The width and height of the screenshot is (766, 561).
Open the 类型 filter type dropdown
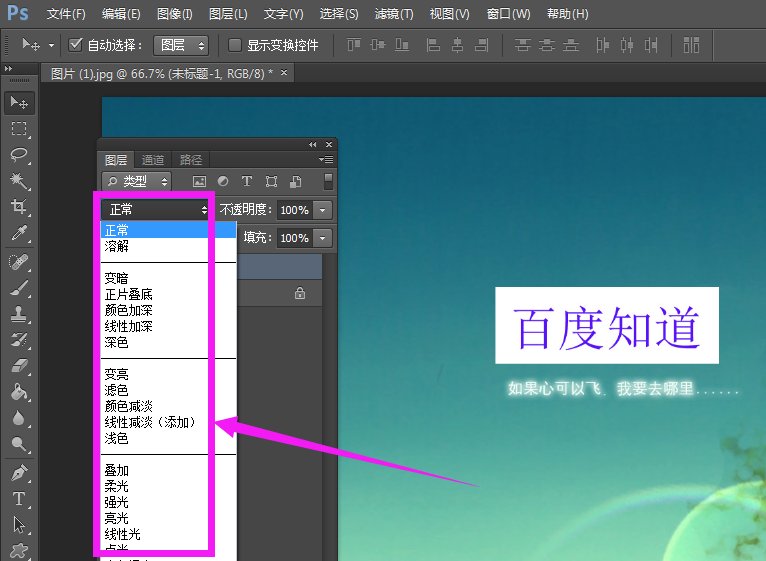pos(136,182)
